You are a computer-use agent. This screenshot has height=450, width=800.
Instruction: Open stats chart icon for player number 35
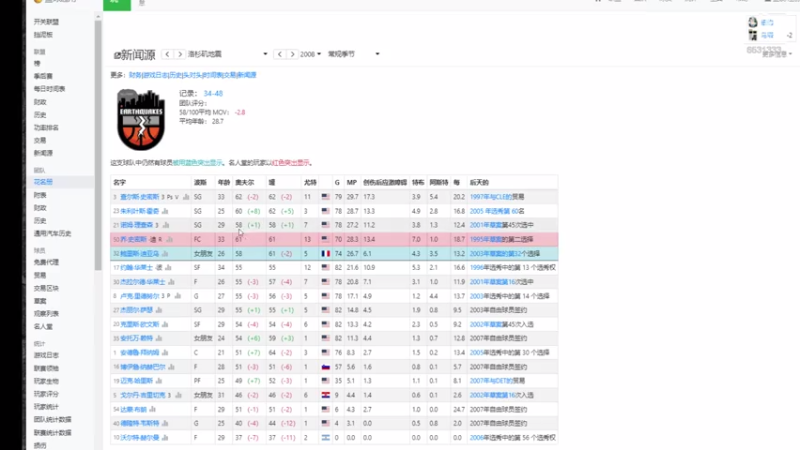tap(159, 338)
